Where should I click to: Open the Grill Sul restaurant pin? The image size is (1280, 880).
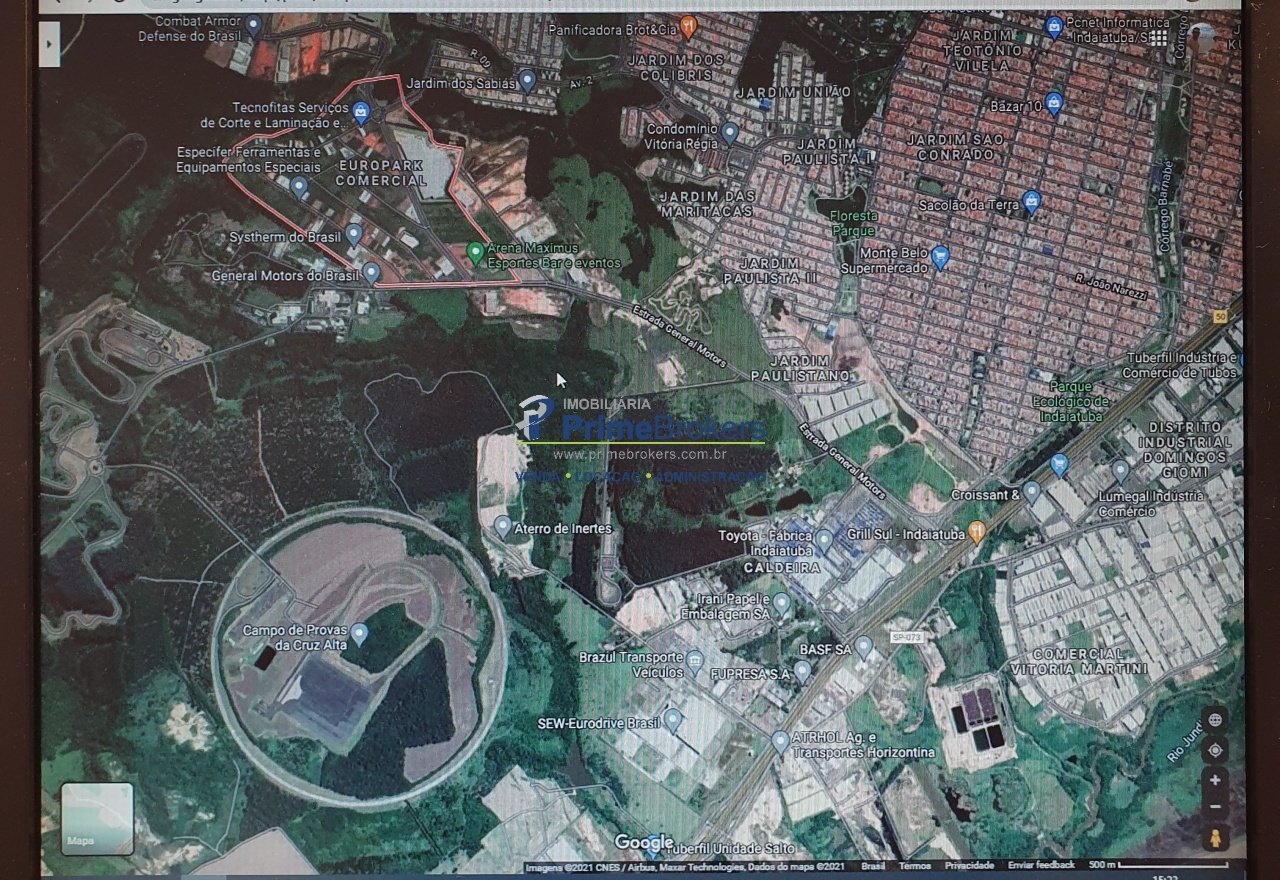977,532
